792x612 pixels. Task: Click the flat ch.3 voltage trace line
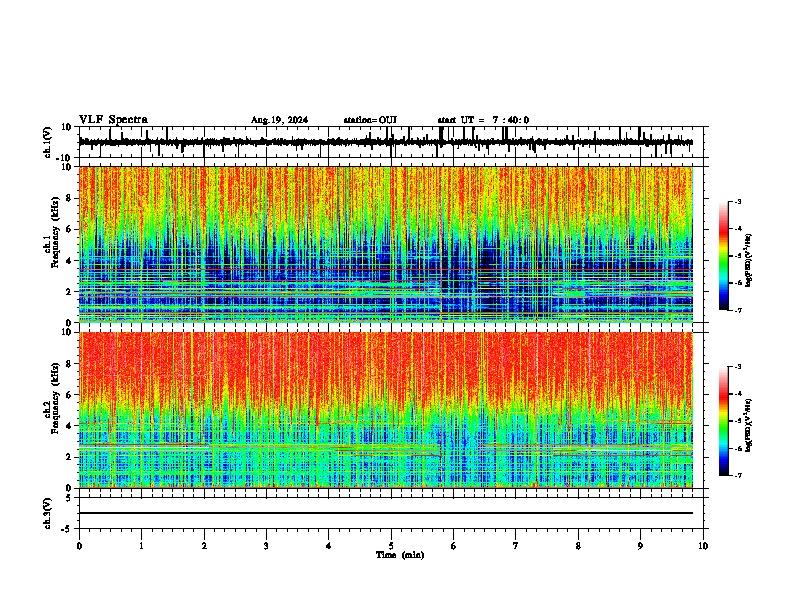(385, 513)
